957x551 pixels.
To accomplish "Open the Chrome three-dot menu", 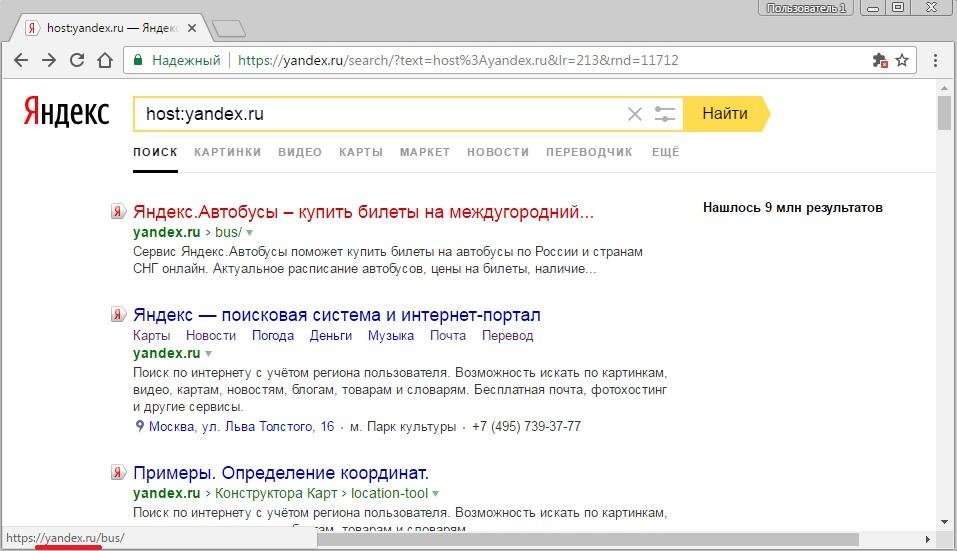I will click(x=935, y=60).
